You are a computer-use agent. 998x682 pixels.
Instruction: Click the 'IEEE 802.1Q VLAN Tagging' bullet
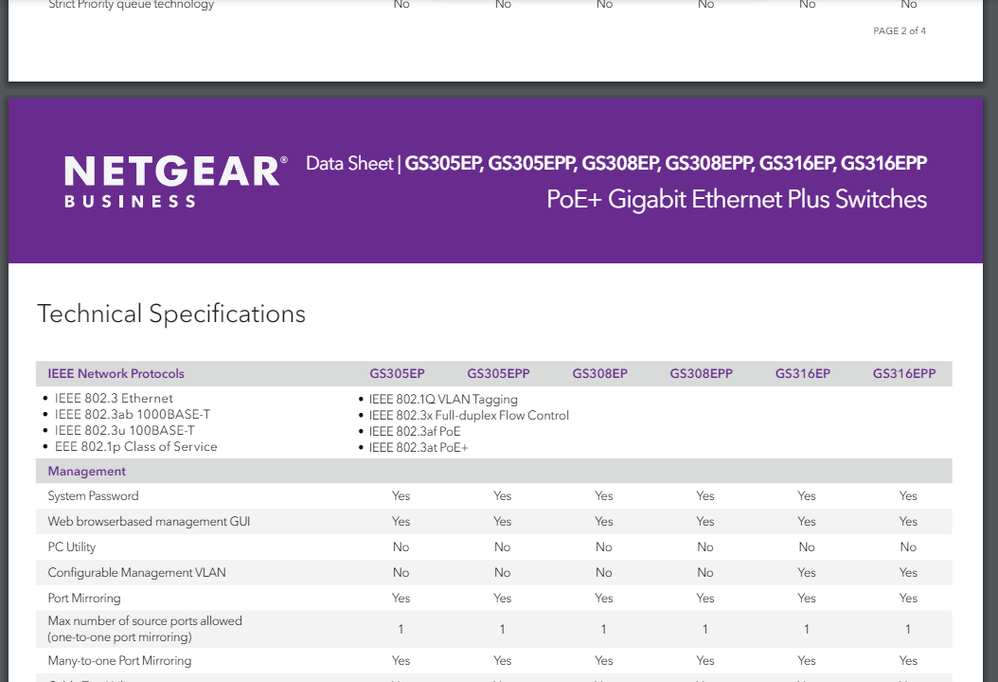[x=443, y=400]
